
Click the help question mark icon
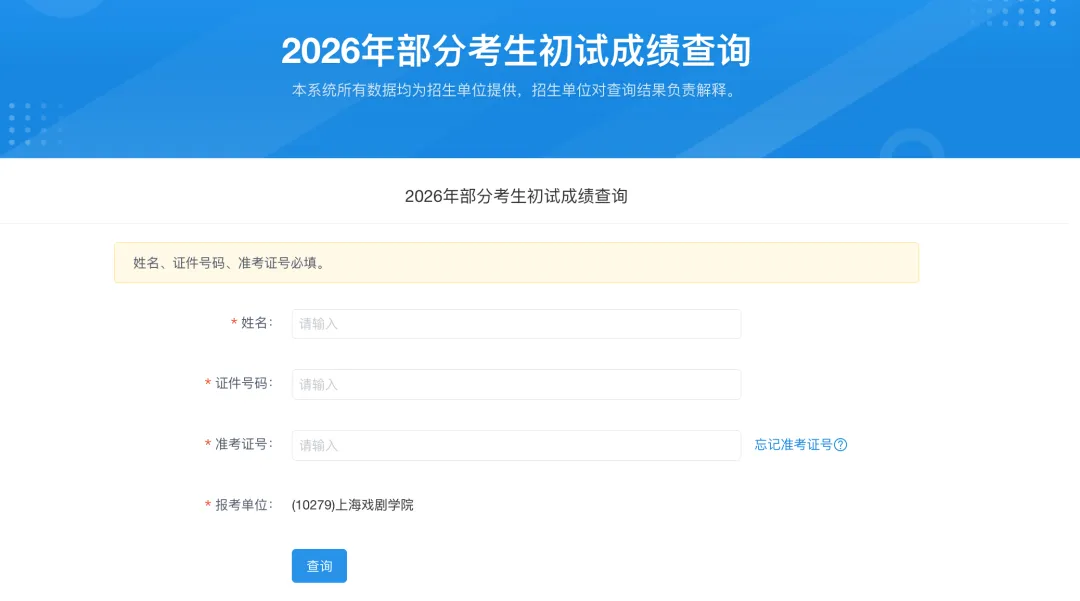(x=840, y=445)
